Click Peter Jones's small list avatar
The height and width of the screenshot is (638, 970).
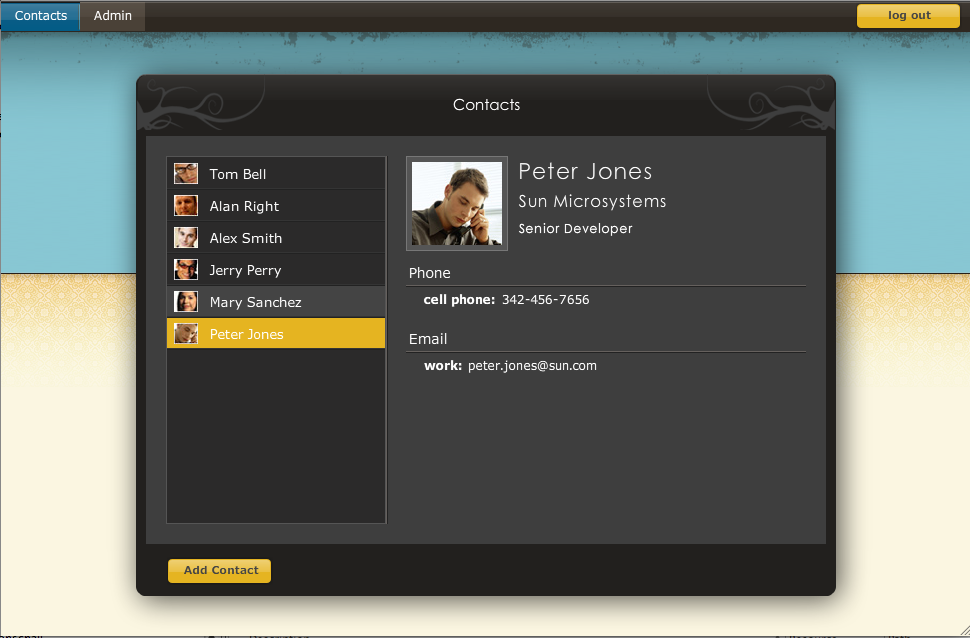[x=186, y=334]
